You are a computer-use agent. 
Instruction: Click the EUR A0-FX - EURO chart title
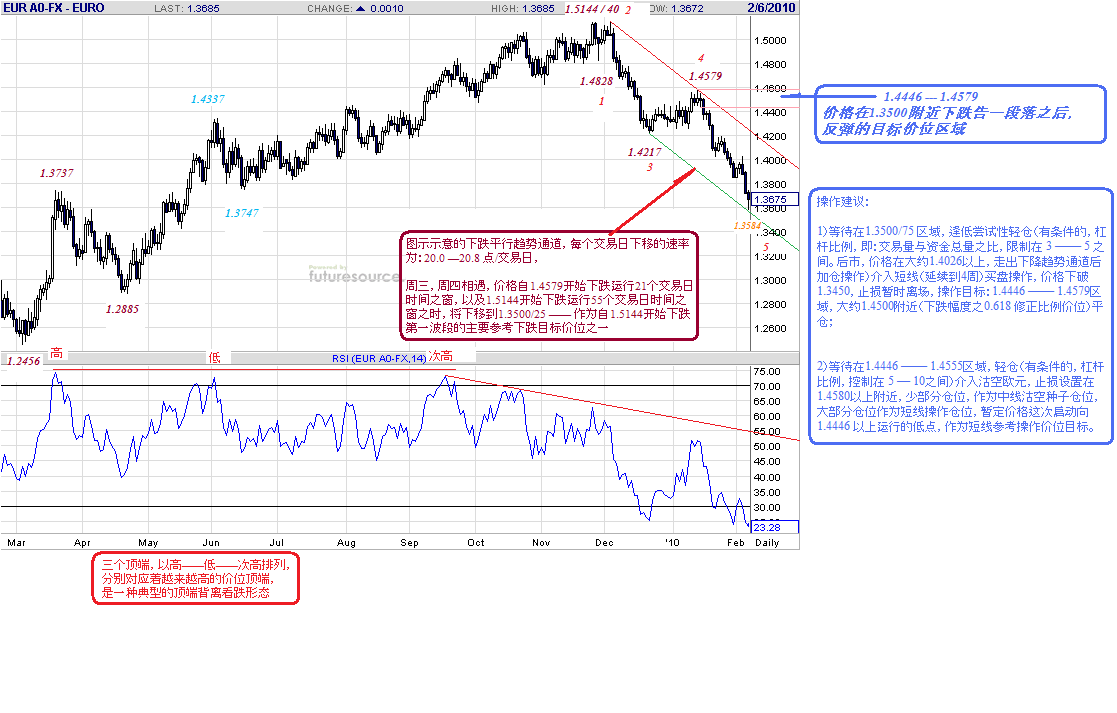54,8
